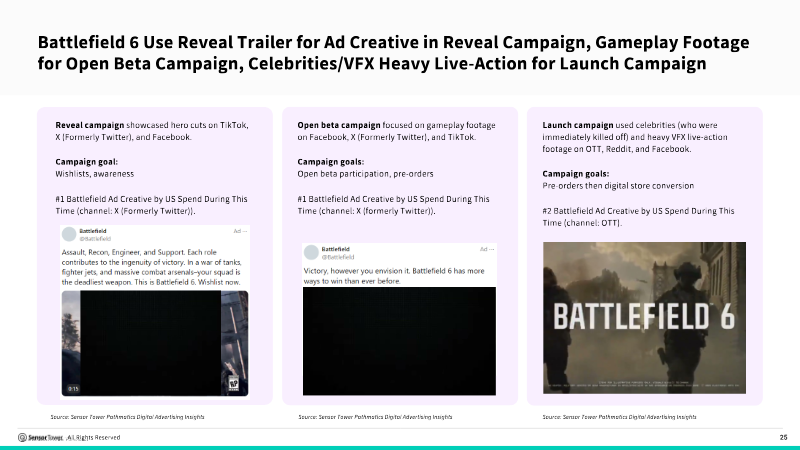Click the 'Wishlist now' tweet text
Screen dimensions: 800x450
[x=219, y=282]
